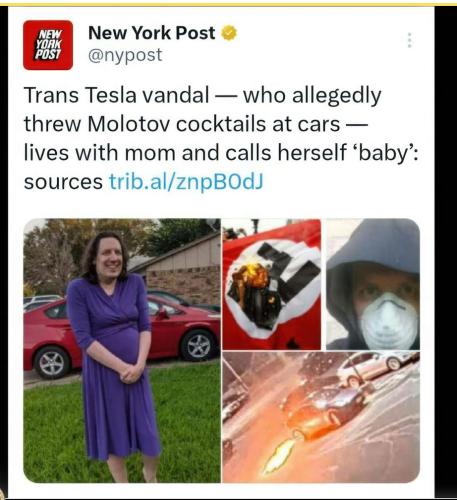The image size is (457, 500).
Task: Click the white respirator mask in the photo
Action: click(389, 319)
